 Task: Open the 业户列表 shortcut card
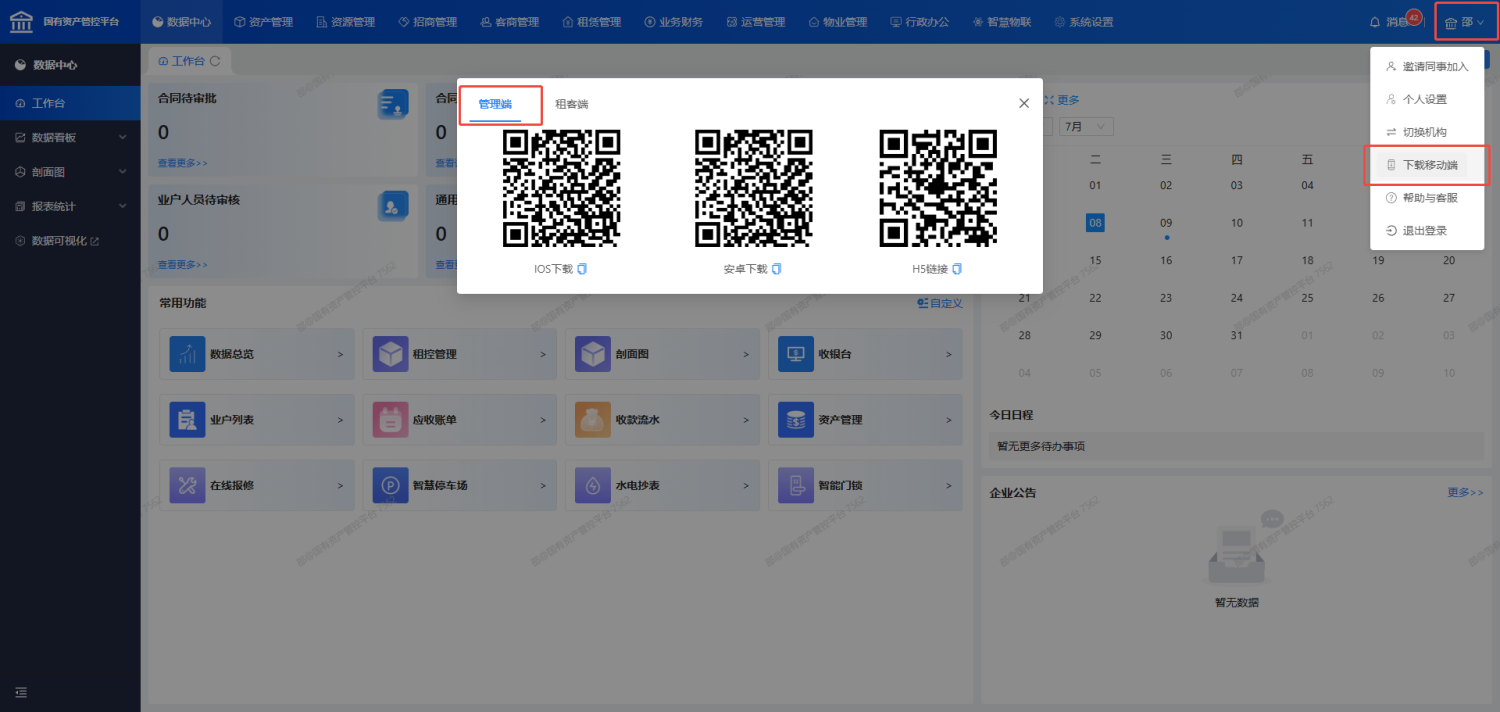tap(257, 420)
